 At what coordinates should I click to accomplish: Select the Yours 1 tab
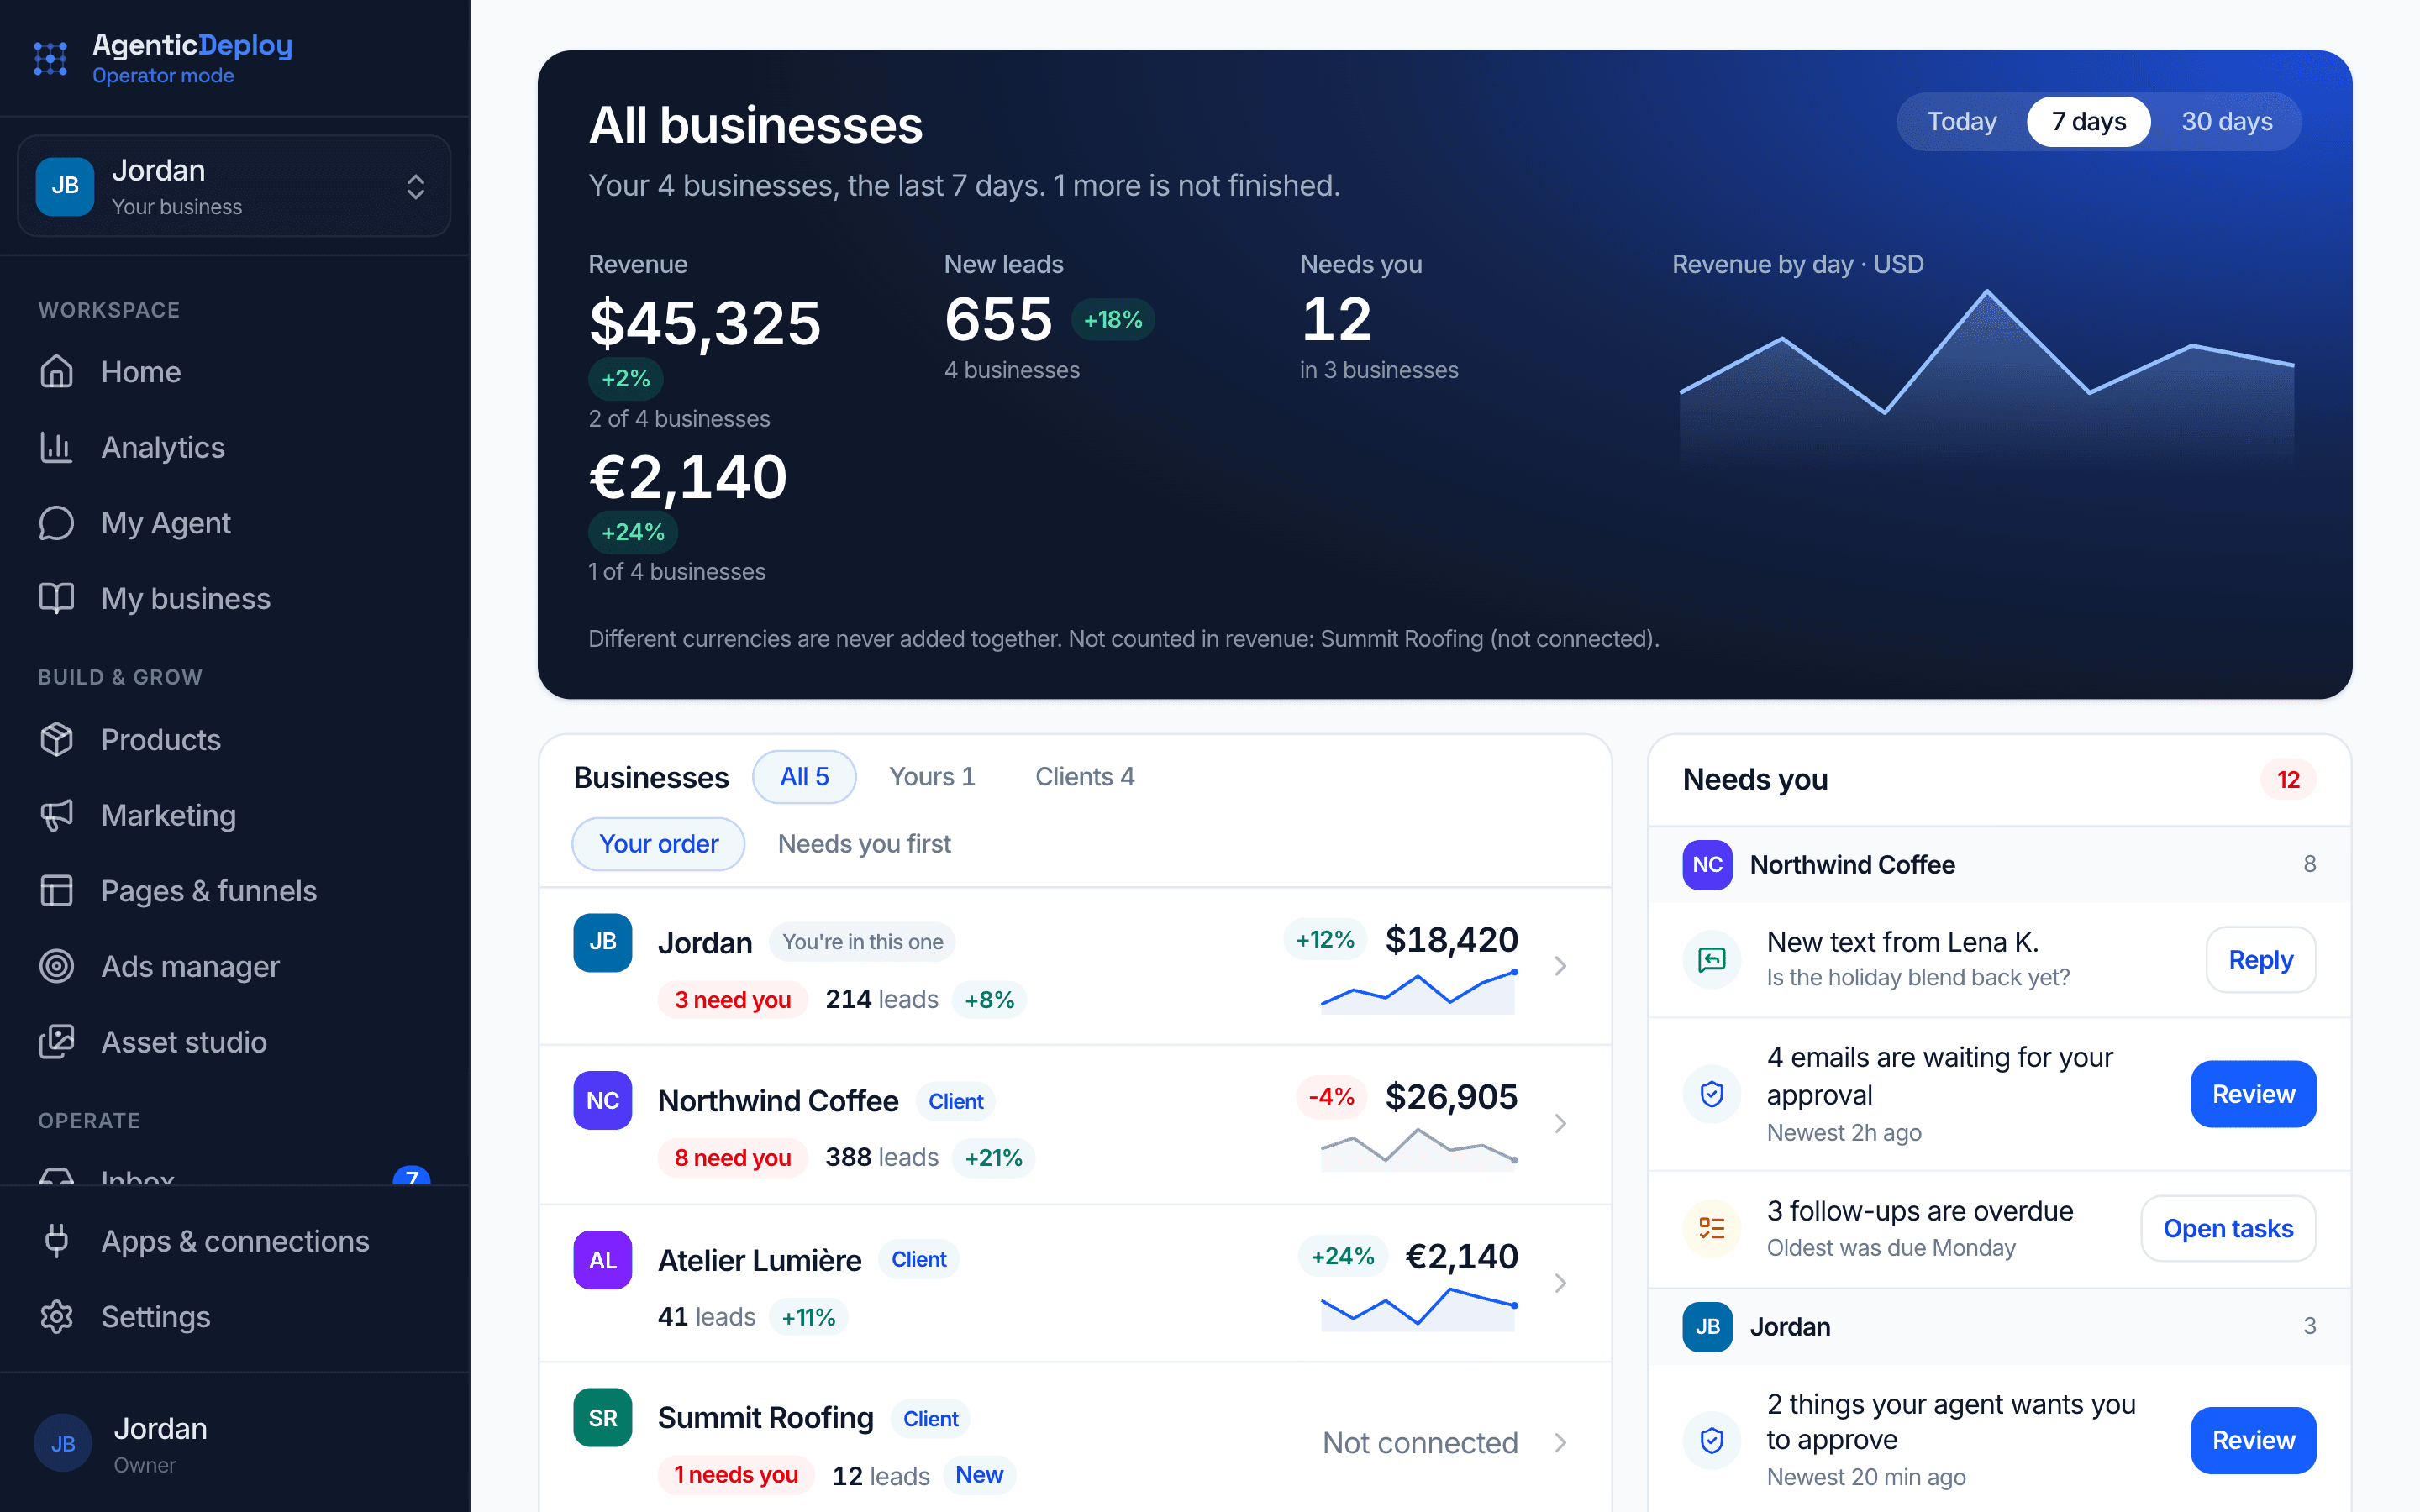coord(932,777)
